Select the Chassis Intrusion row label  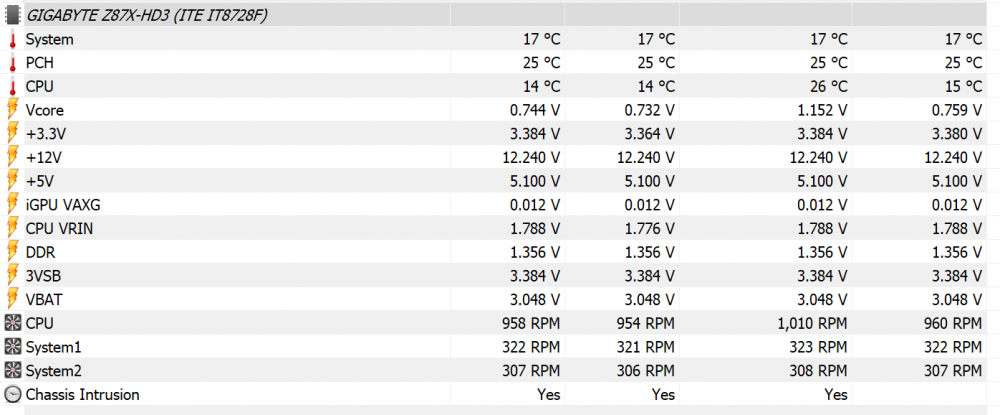coord(82,394)
